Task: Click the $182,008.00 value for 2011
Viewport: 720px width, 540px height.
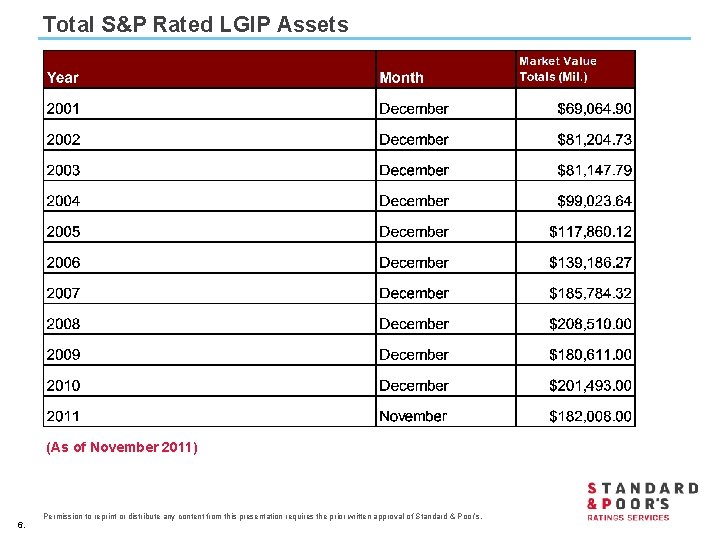Action: click(590, 416)
